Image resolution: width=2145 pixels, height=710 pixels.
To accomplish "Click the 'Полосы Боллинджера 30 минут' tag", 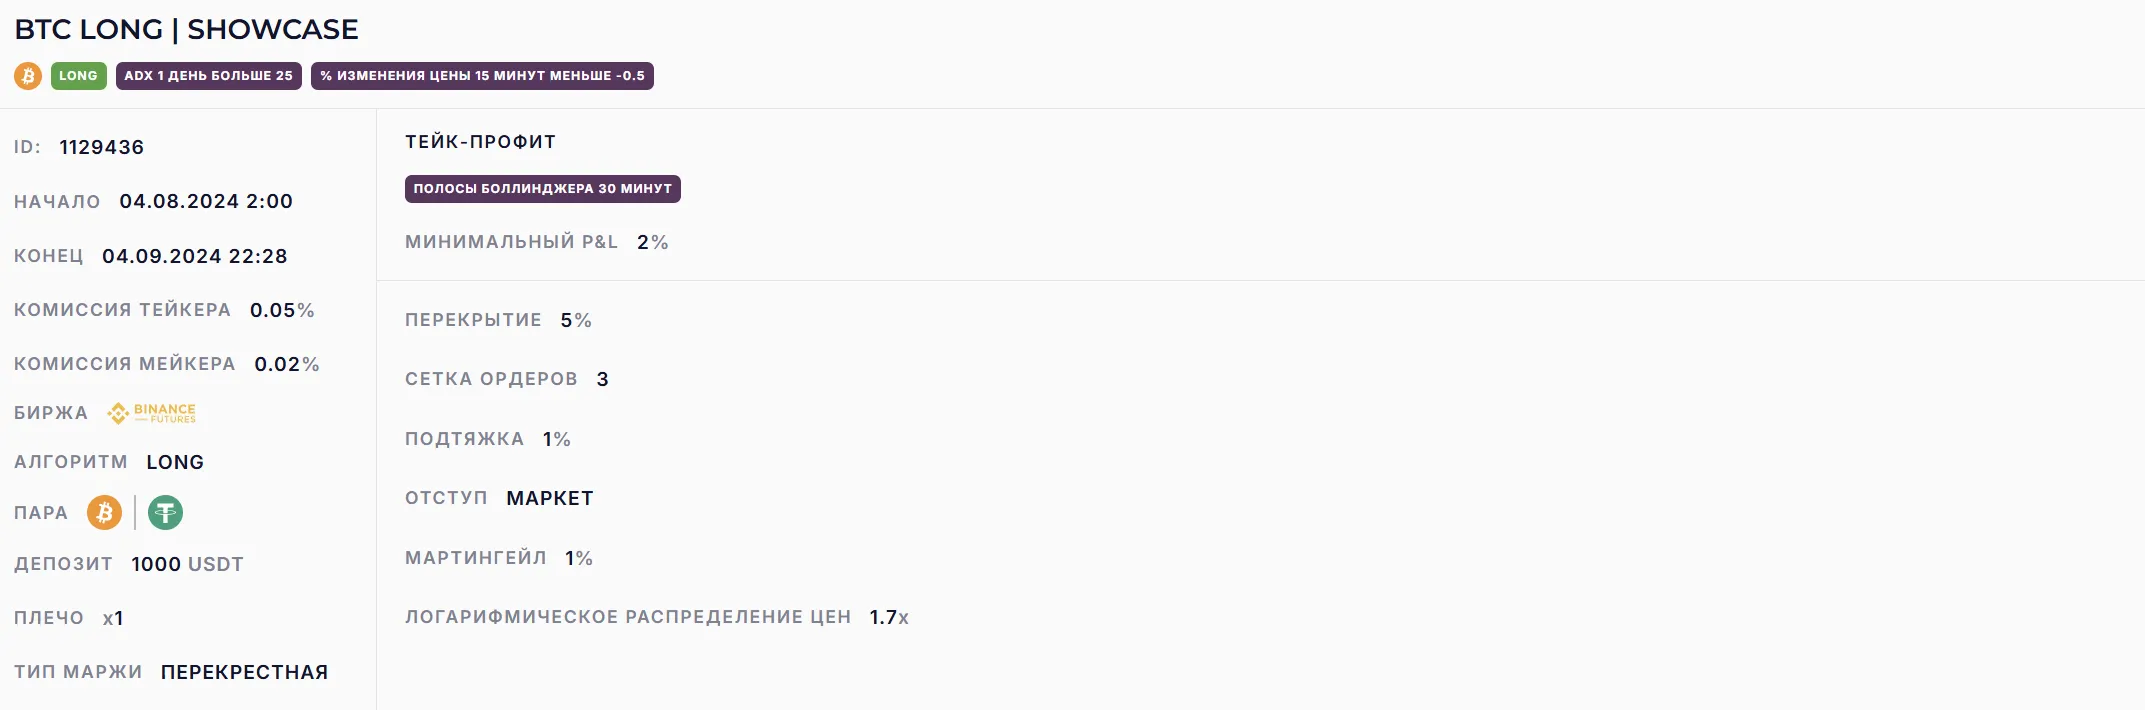I will click(x=542, y=189).
